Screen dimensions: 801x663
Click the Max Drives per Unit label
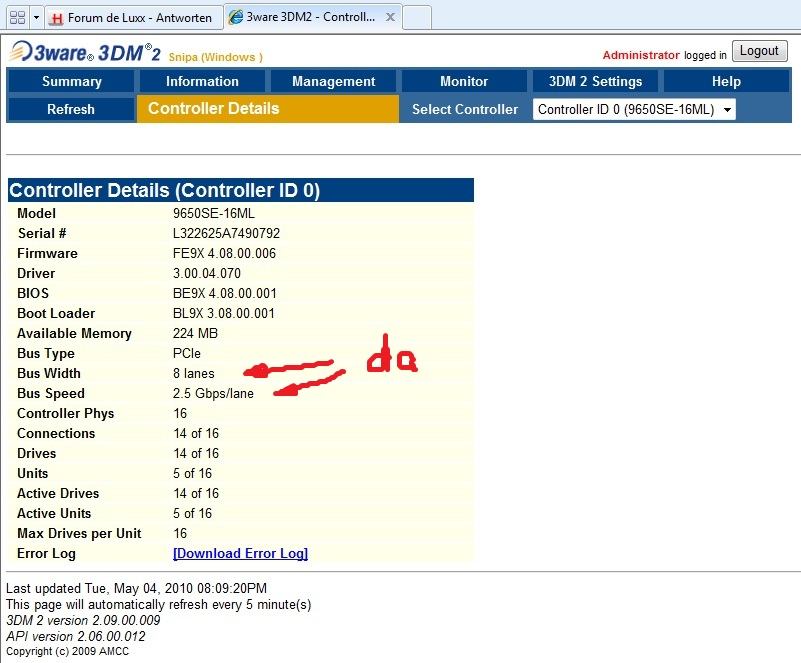point(79,533)
